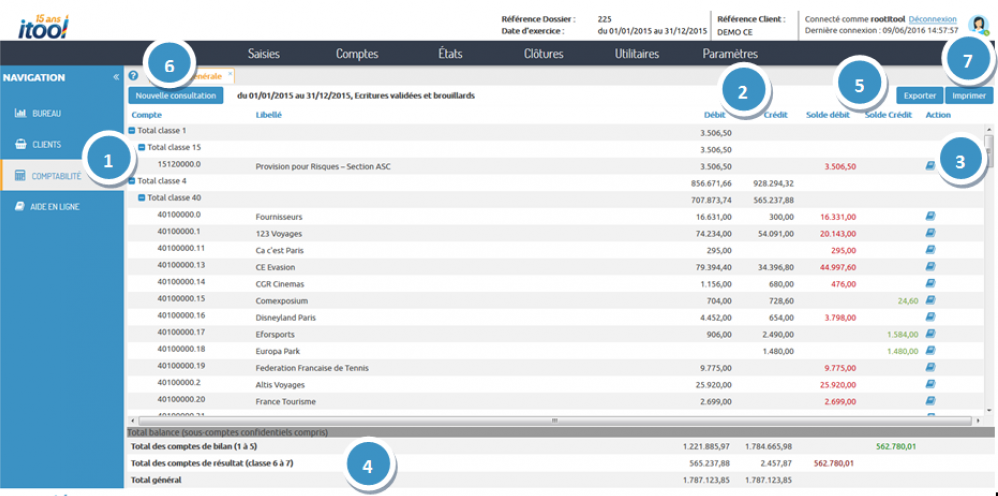Viewport: 998px width, 496px height.
Task: Collapse the navigation panel with double chevron
Action: click(115, 77)
